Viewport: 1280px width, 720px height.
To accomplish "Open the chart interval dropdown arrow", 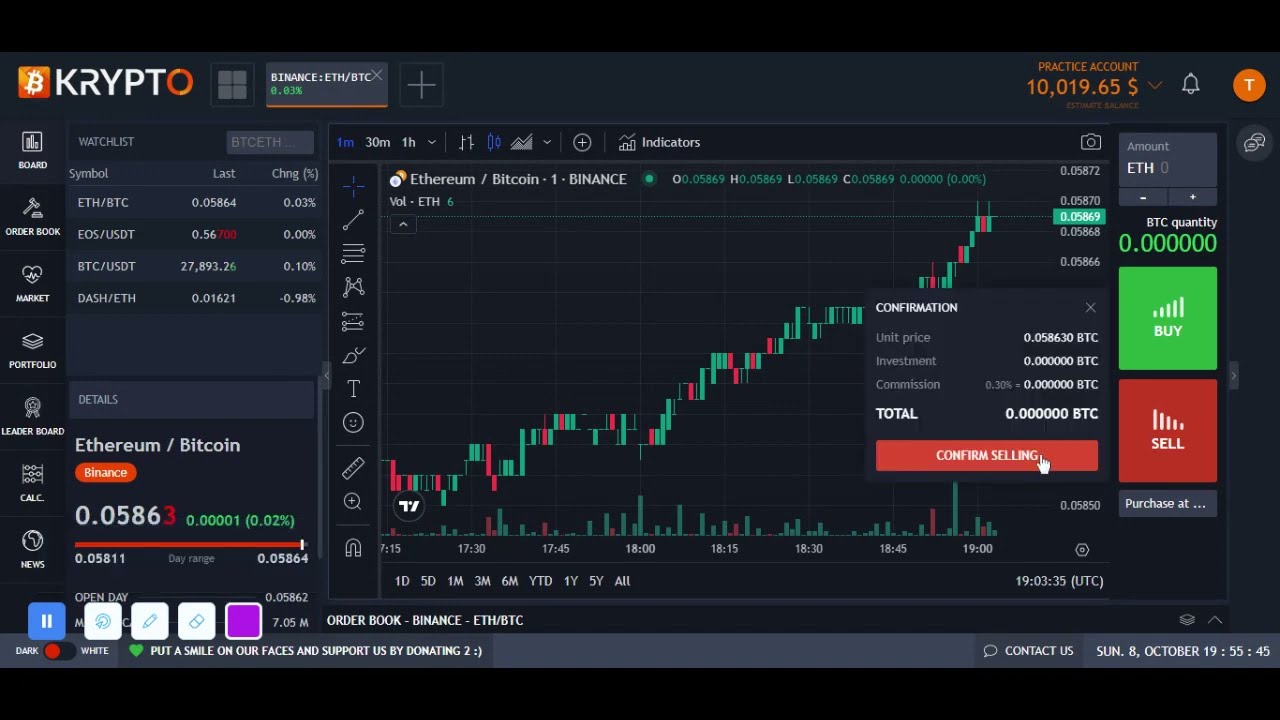I will click(x=432, y=142).
